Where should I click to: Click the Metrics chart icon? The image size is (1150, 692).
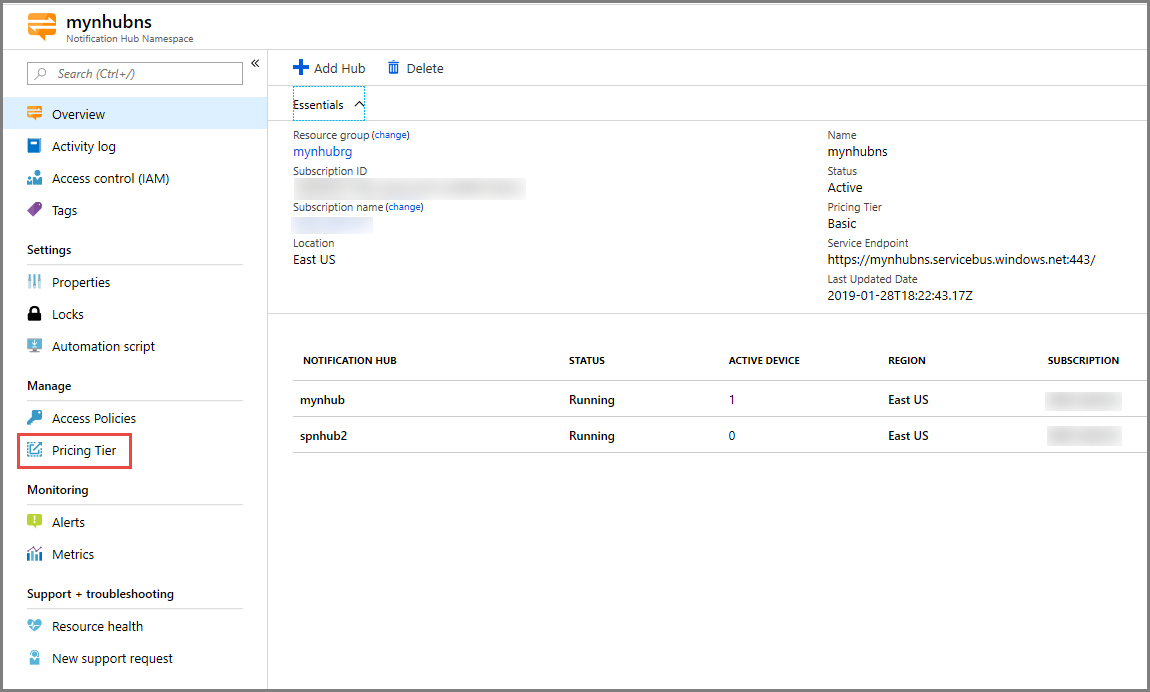tap(35, 554)
